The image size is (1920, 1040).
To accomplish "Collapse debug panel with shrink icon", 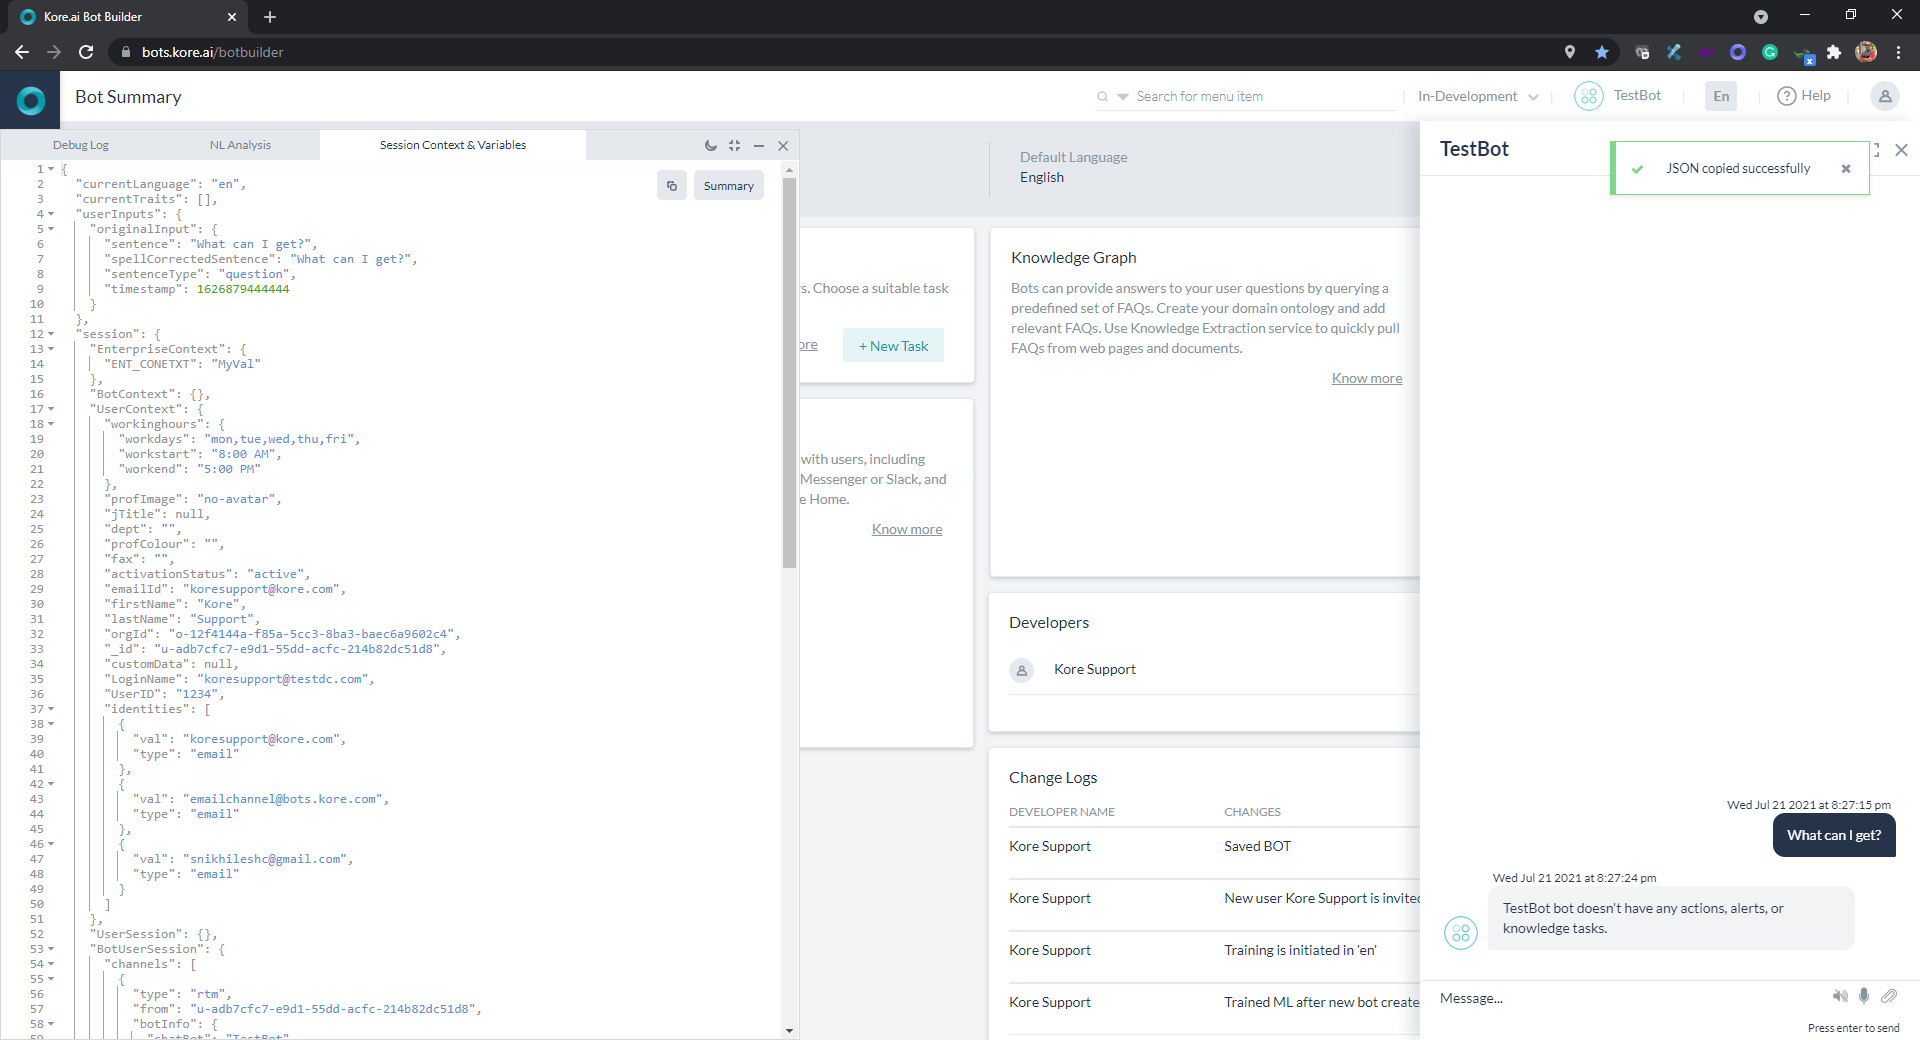I will (735, 145).
